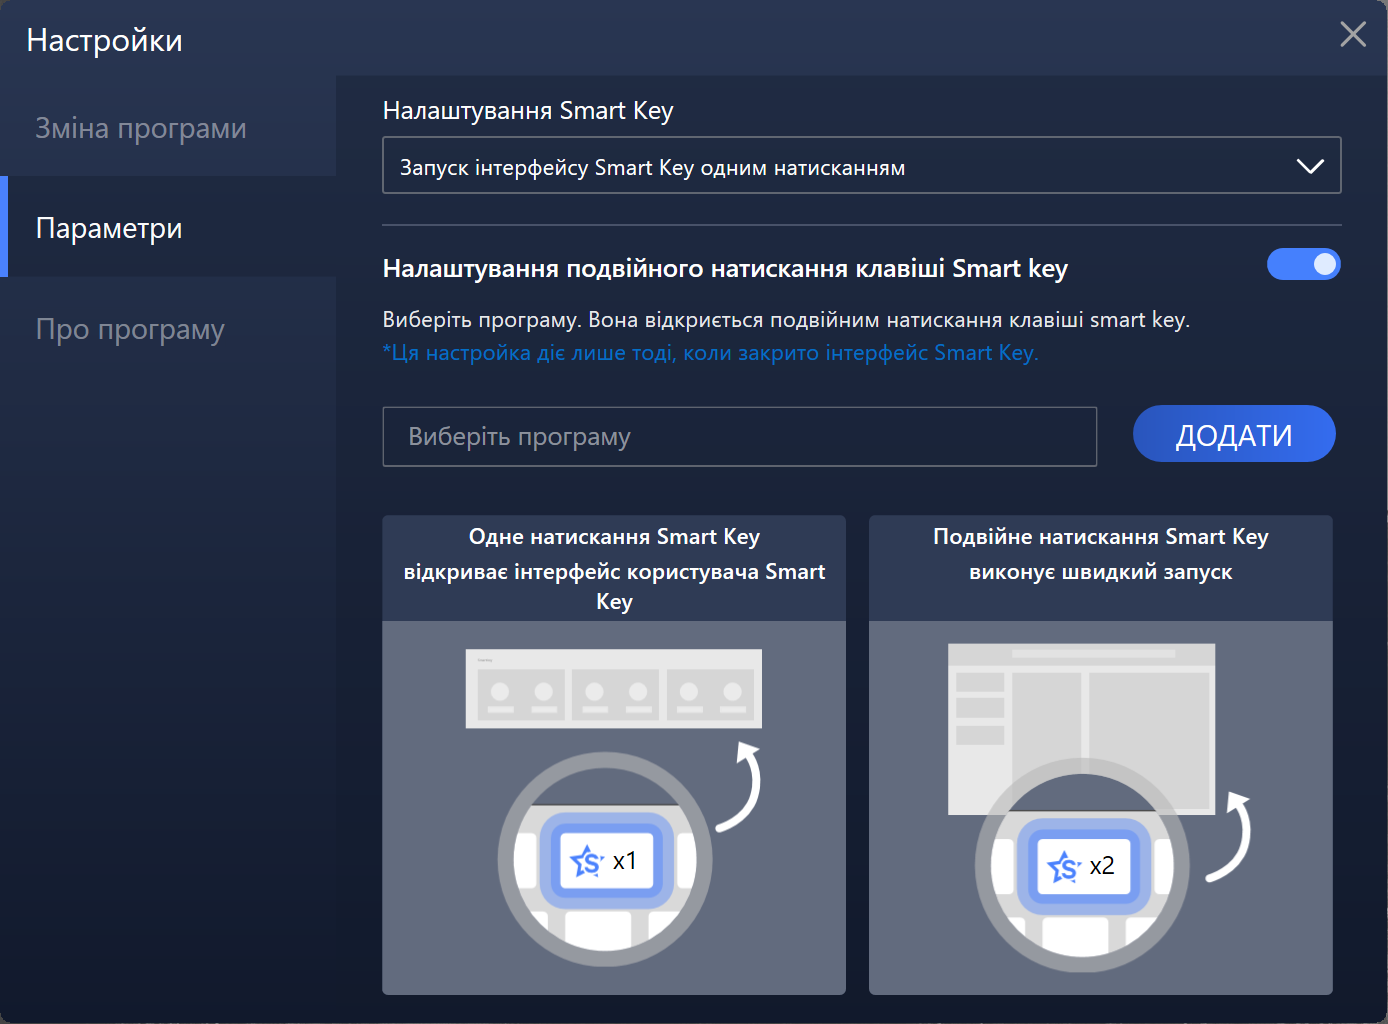The image size is (1388, 1024).
Task: Click the Подвійне натискання Smart Key caption
Action: (x=1101, y=554)
